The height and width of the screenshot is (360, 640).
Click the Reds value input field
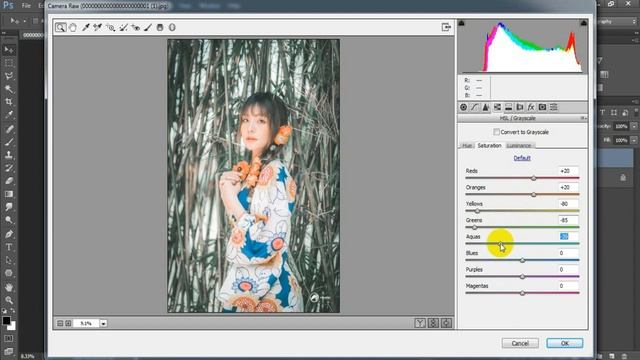pos(568,171)
